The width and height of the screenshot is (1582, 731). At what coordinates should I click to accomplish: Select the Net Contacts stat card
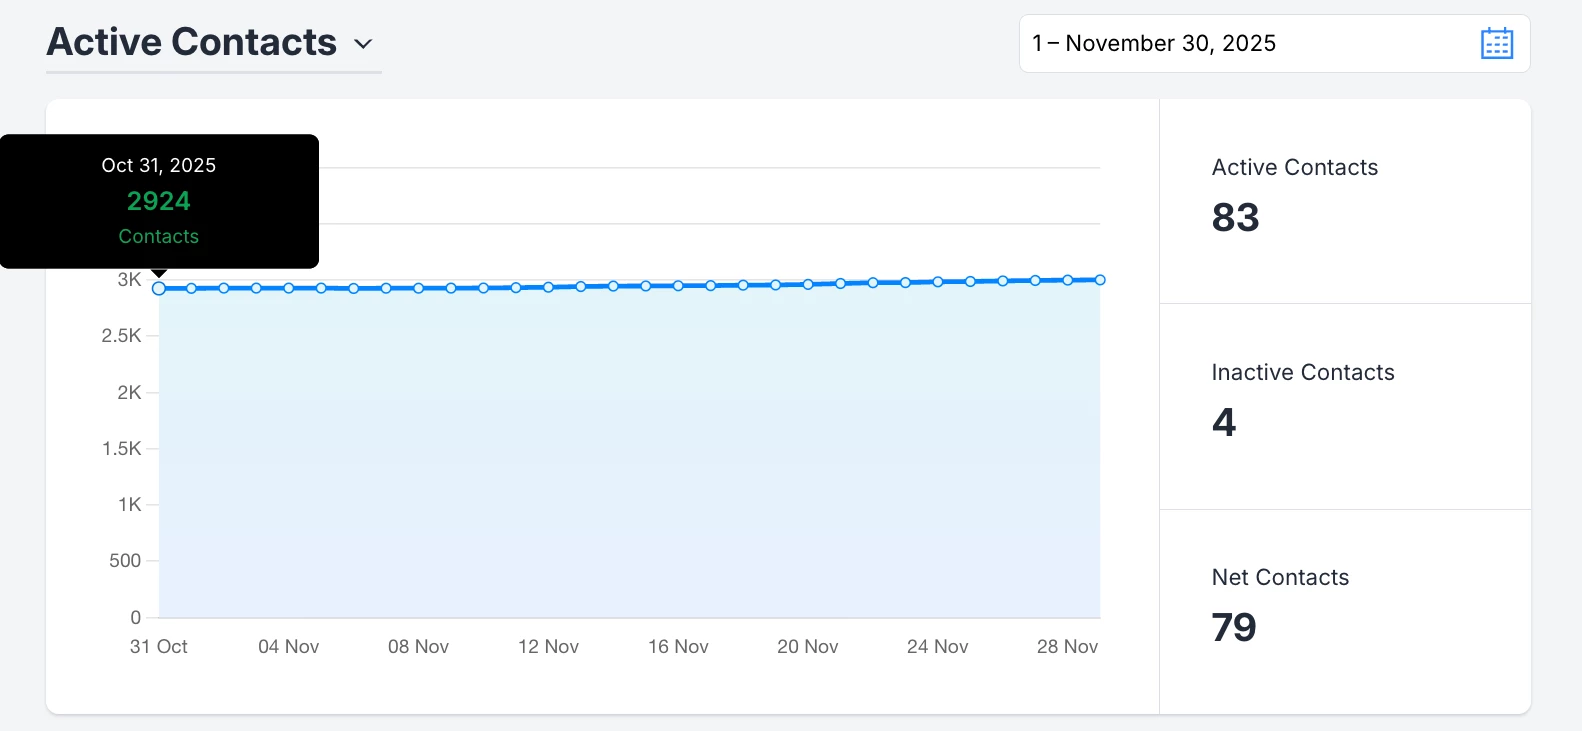point(1344,611)
